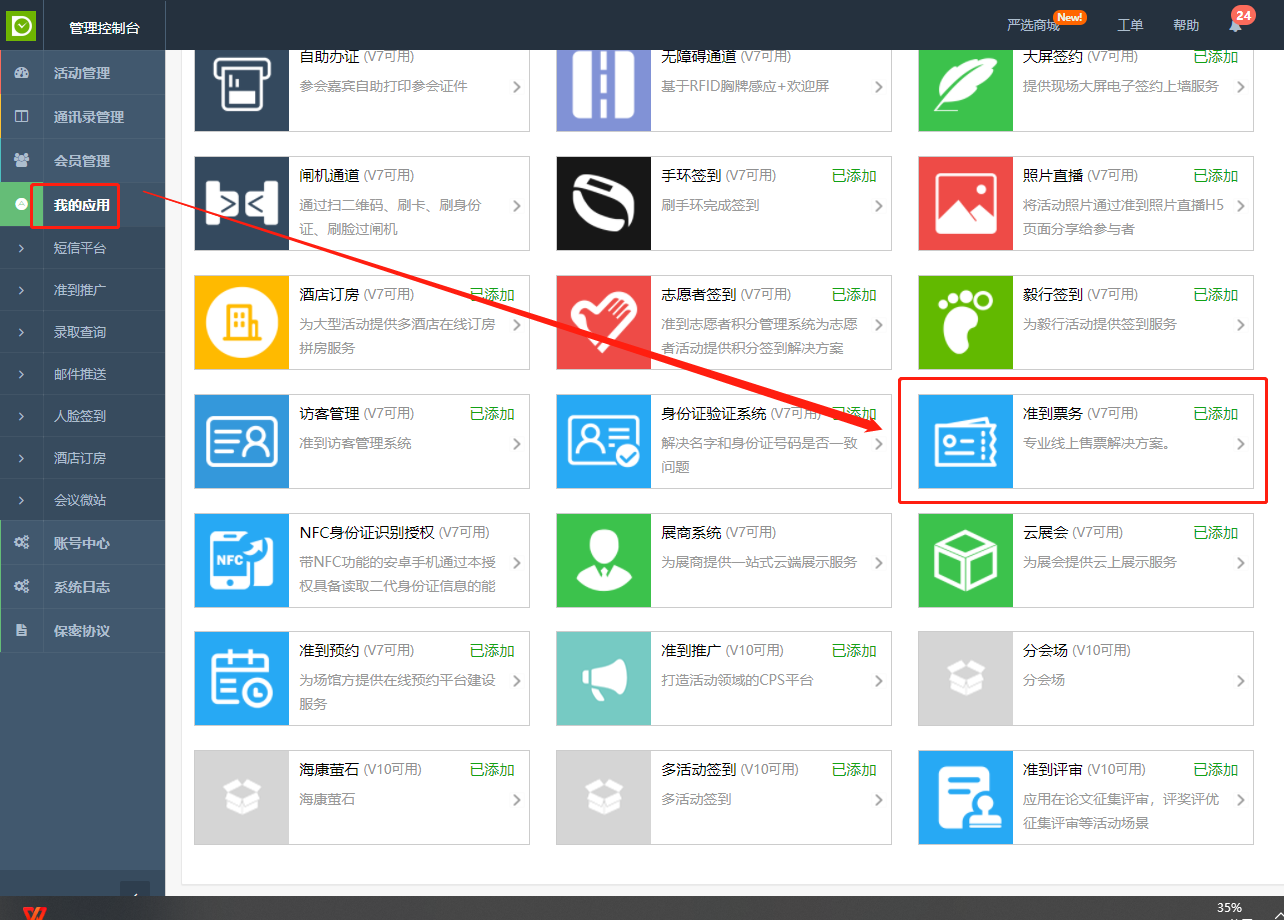The width and height of the screenshot is (1284, 920).
Task: Open 会员管理 in the sidebar
Action: (82, 161)
